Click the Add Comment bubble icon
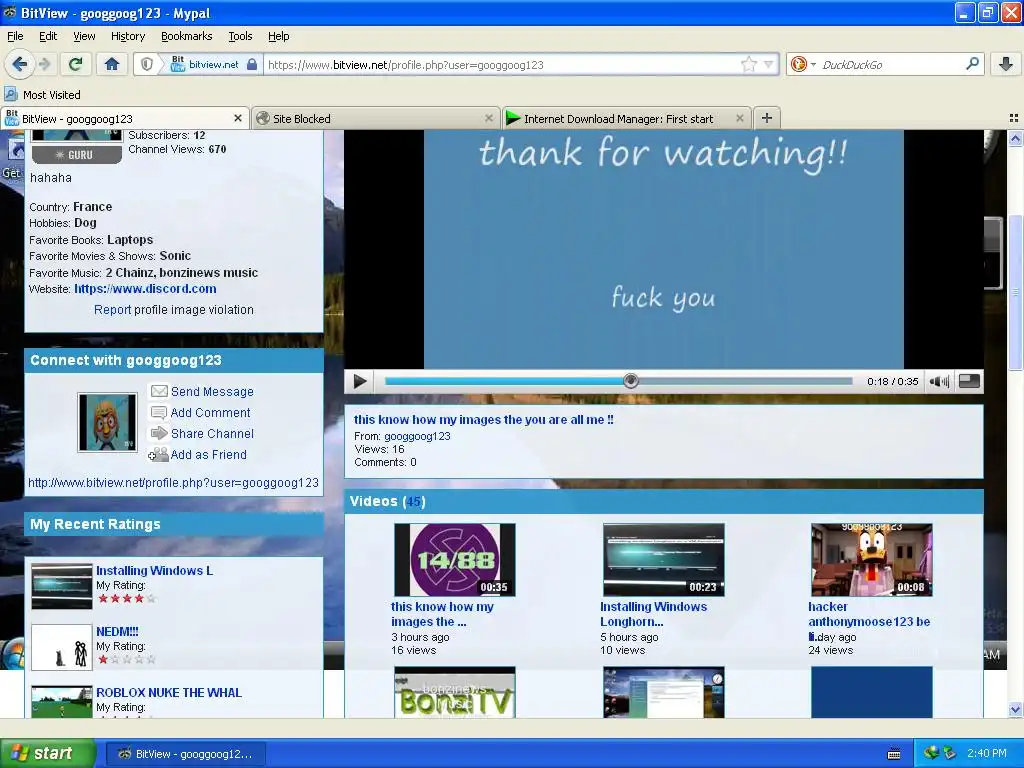 click(x=158, y=412)
